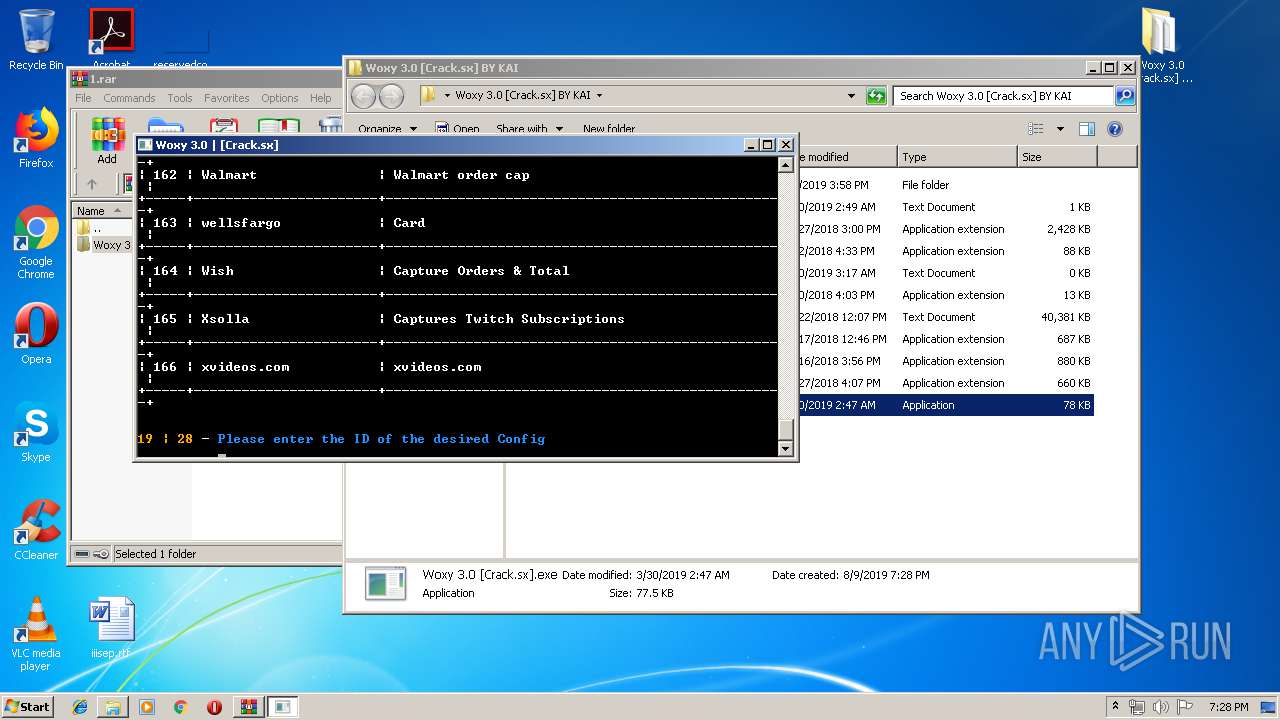This screenshot has width=1280, height=720.
Task: Click the Woxy 3.0 exe thumbnail in details pane
Action: (x=385, y=583)
